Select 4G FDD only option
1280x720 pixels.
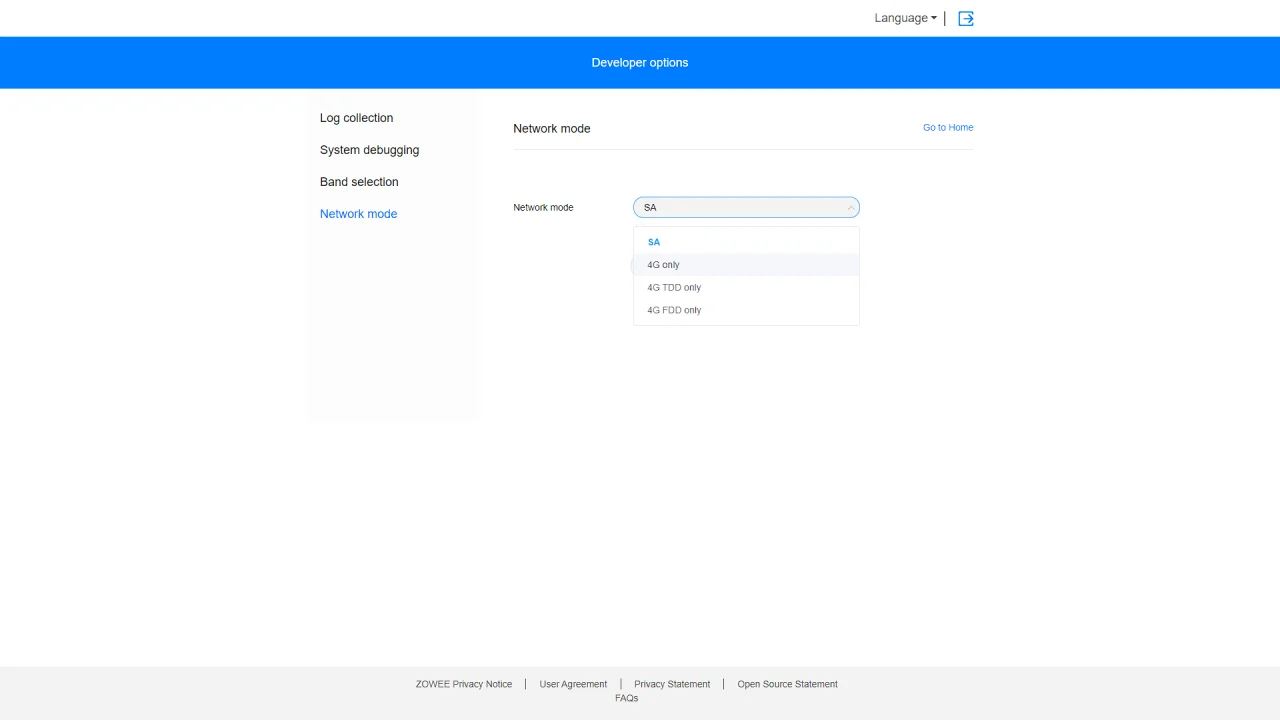click(x=746, y=310)
